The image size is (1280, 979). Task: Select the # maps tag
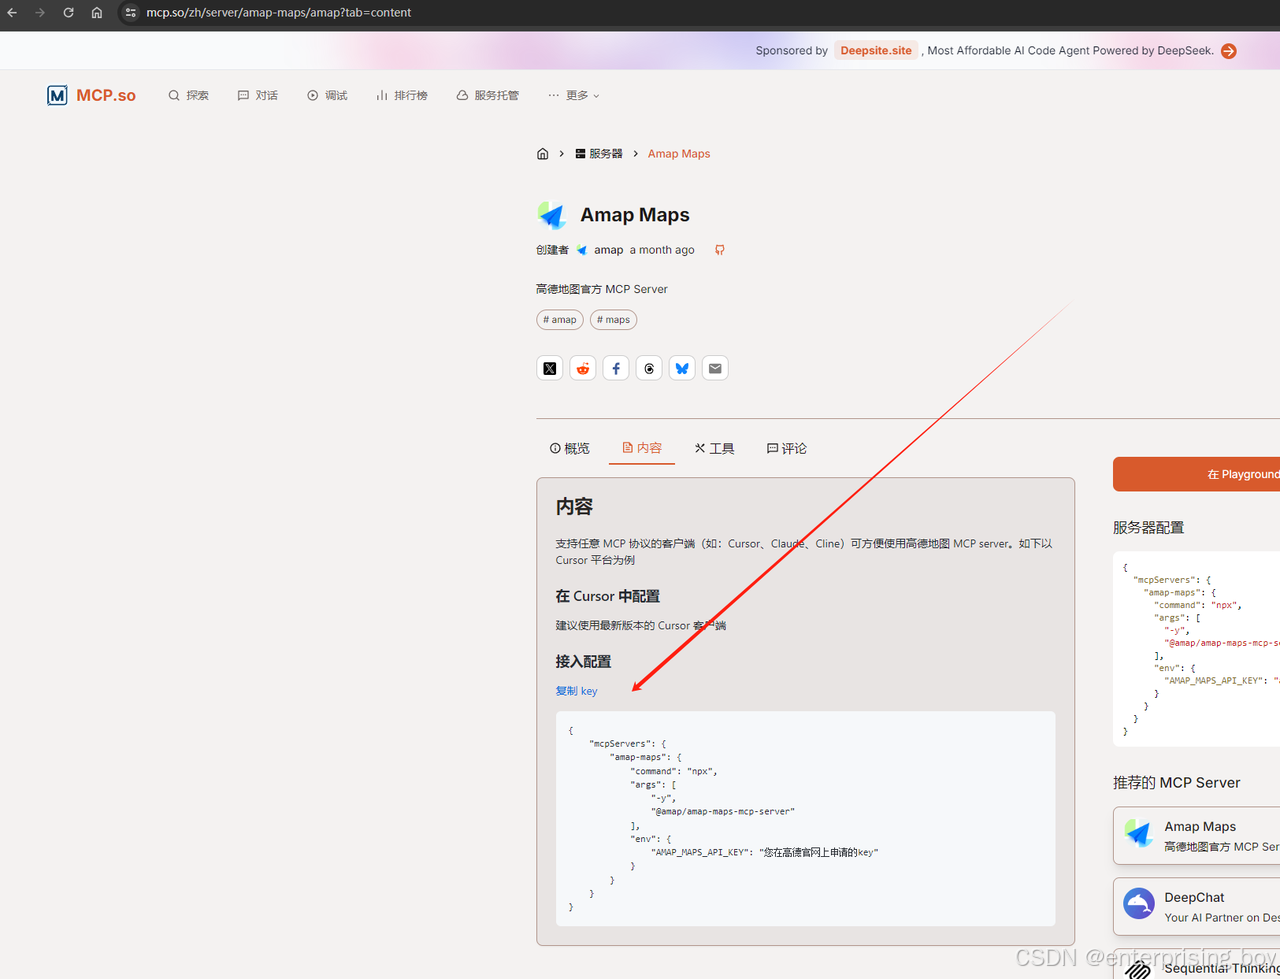coord(613,320)
